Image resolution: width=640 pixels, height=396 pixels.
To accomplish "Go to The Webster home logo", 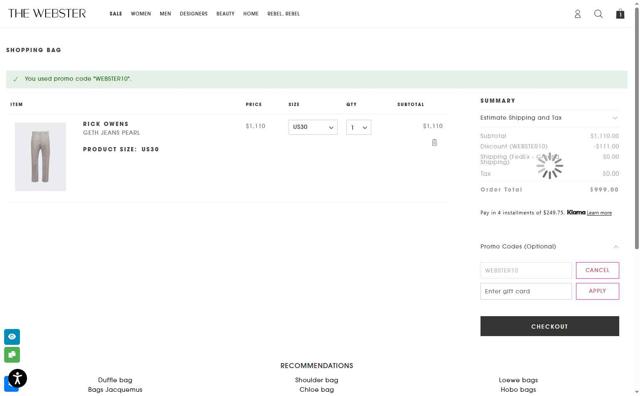I will pyautogui.click(x=47, y=13).
